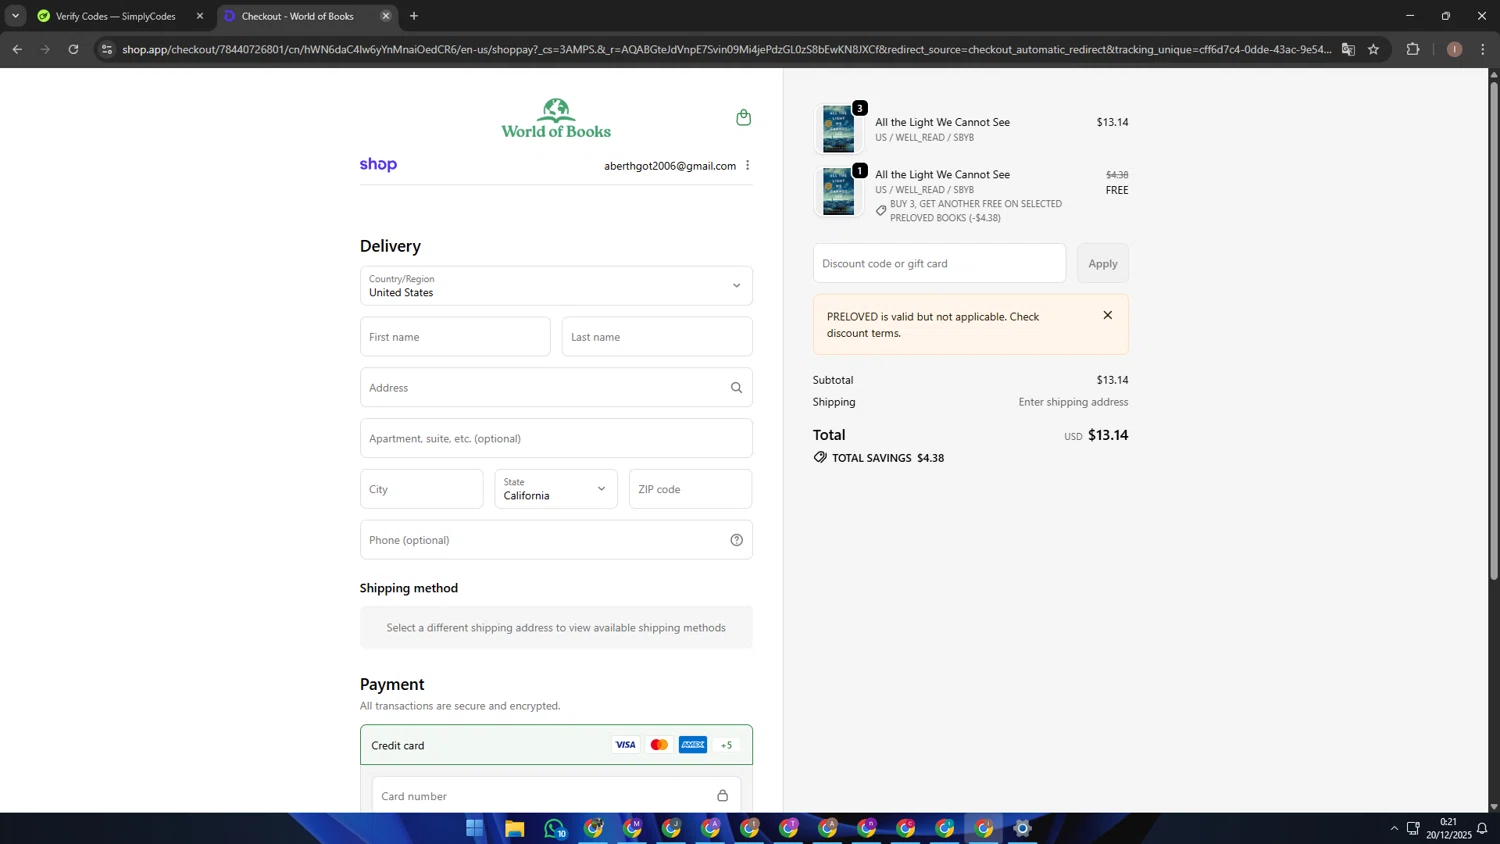
Task: Click the World of Books logo
Action: coord(556,118)
